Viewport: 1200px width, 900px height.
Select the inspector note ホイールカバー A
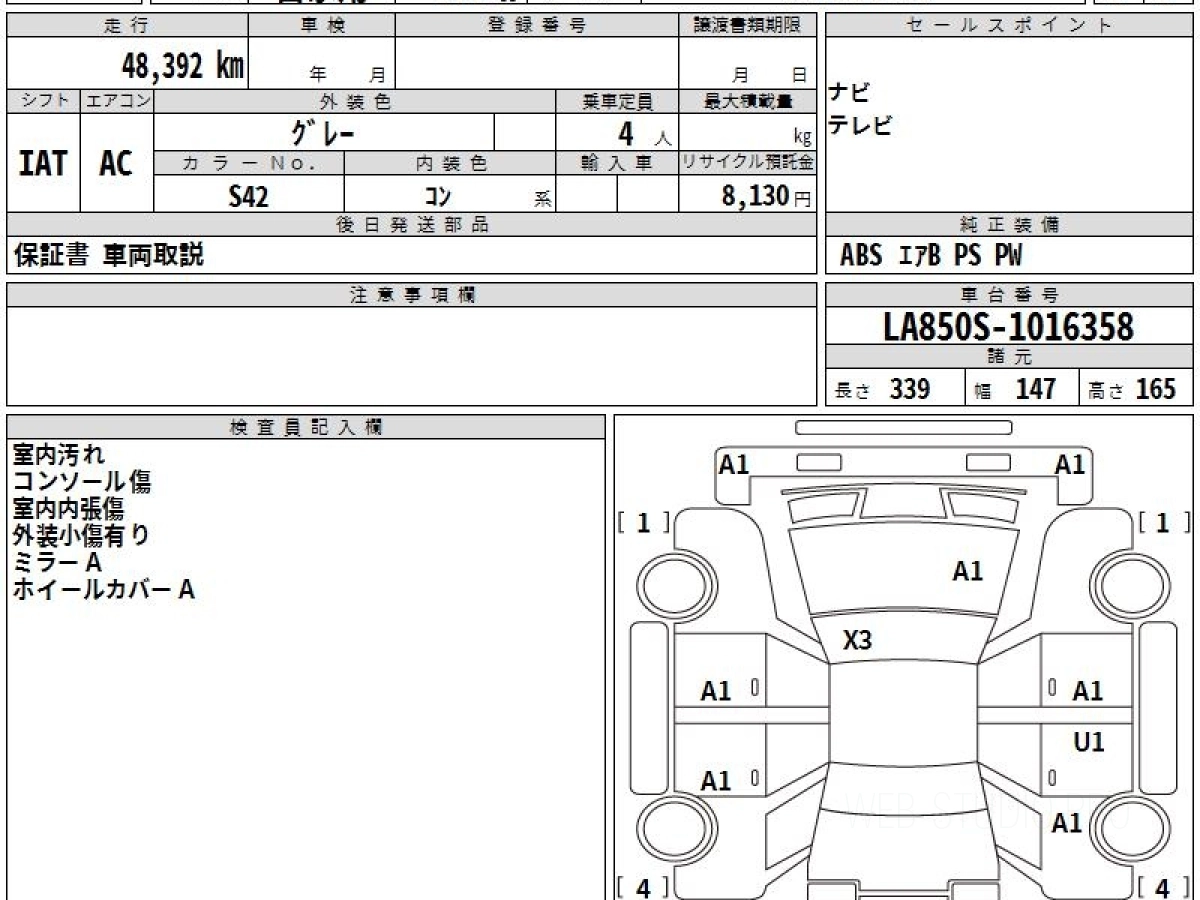click(x=104, y=590)
